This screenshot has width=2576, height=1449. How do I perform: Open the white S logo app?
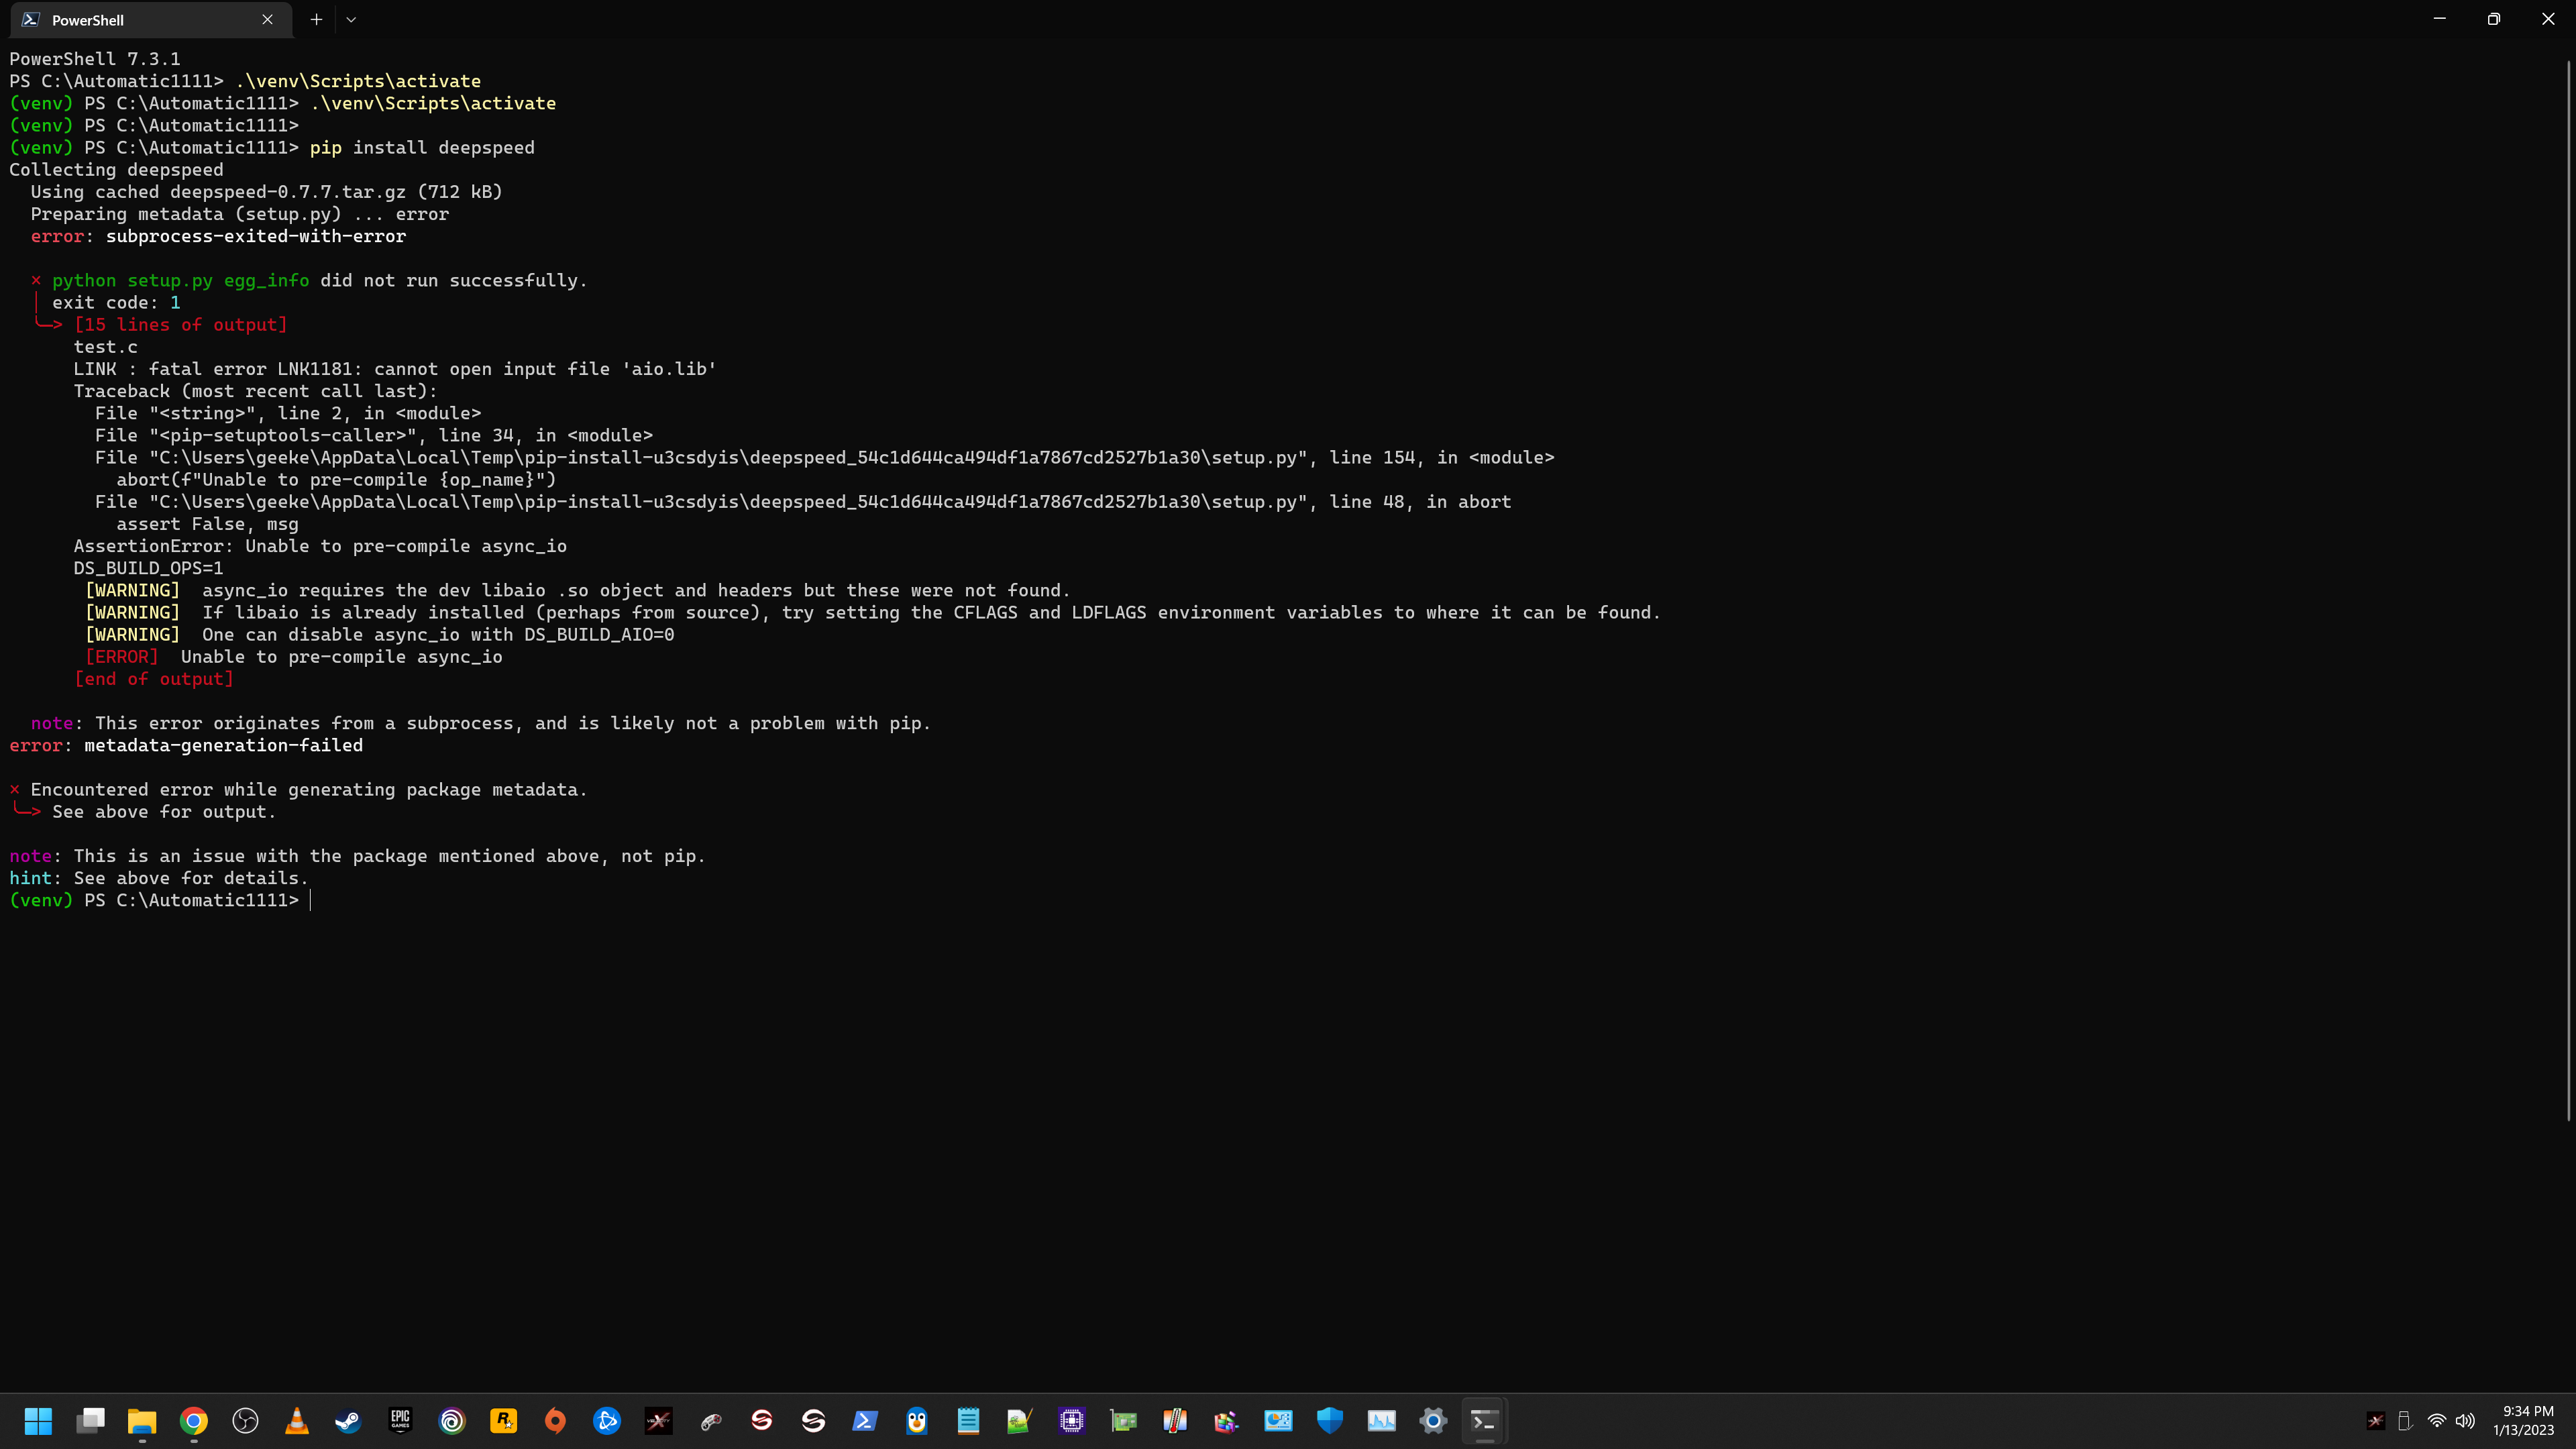point(814,1421)
